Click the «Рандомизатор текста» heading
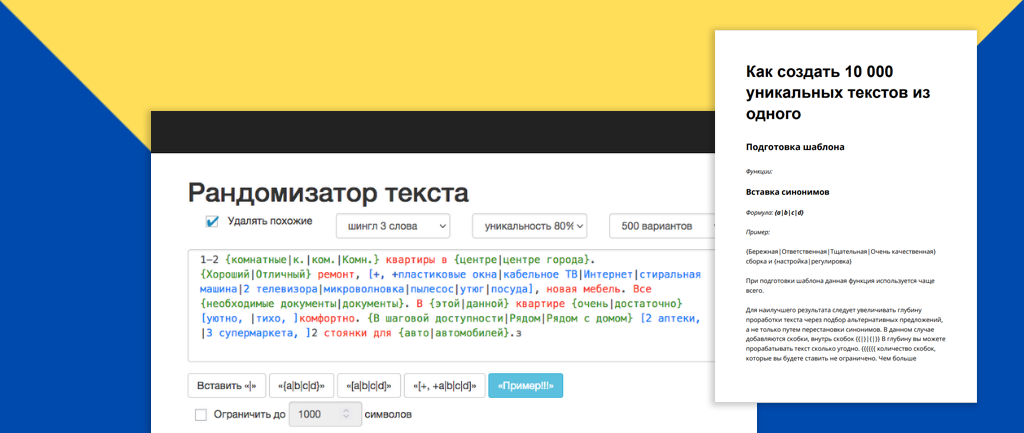The width and height of the screenshot is (1024, 433). 328,193
